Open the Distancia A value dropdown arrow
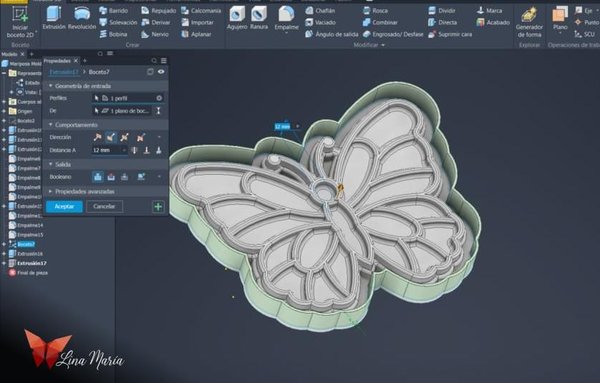 coord(124,150)
